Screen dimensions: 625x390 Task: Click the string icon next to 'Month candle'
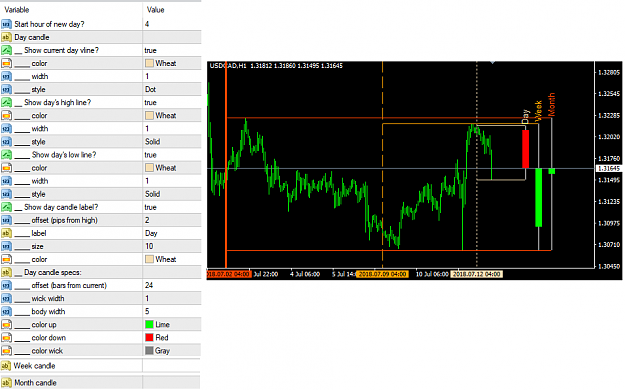pyautogui.click(x=6, y=383)
